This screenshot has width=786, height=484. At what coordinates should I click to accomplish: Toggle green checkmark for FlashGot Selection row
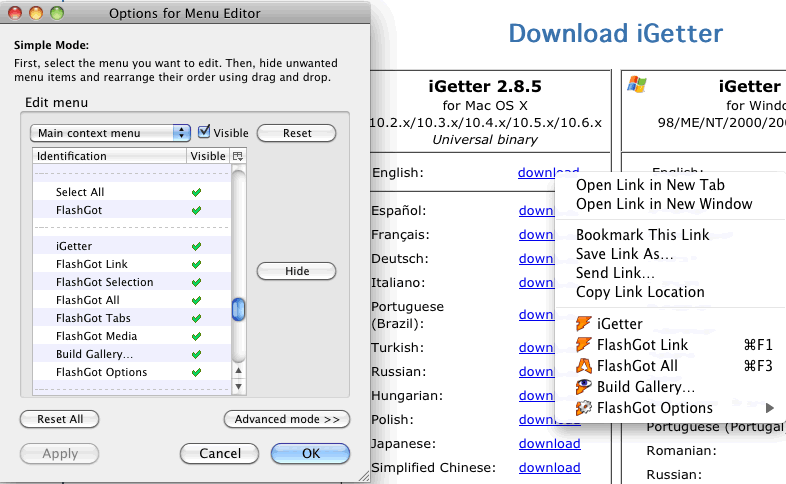click(196, 283)
